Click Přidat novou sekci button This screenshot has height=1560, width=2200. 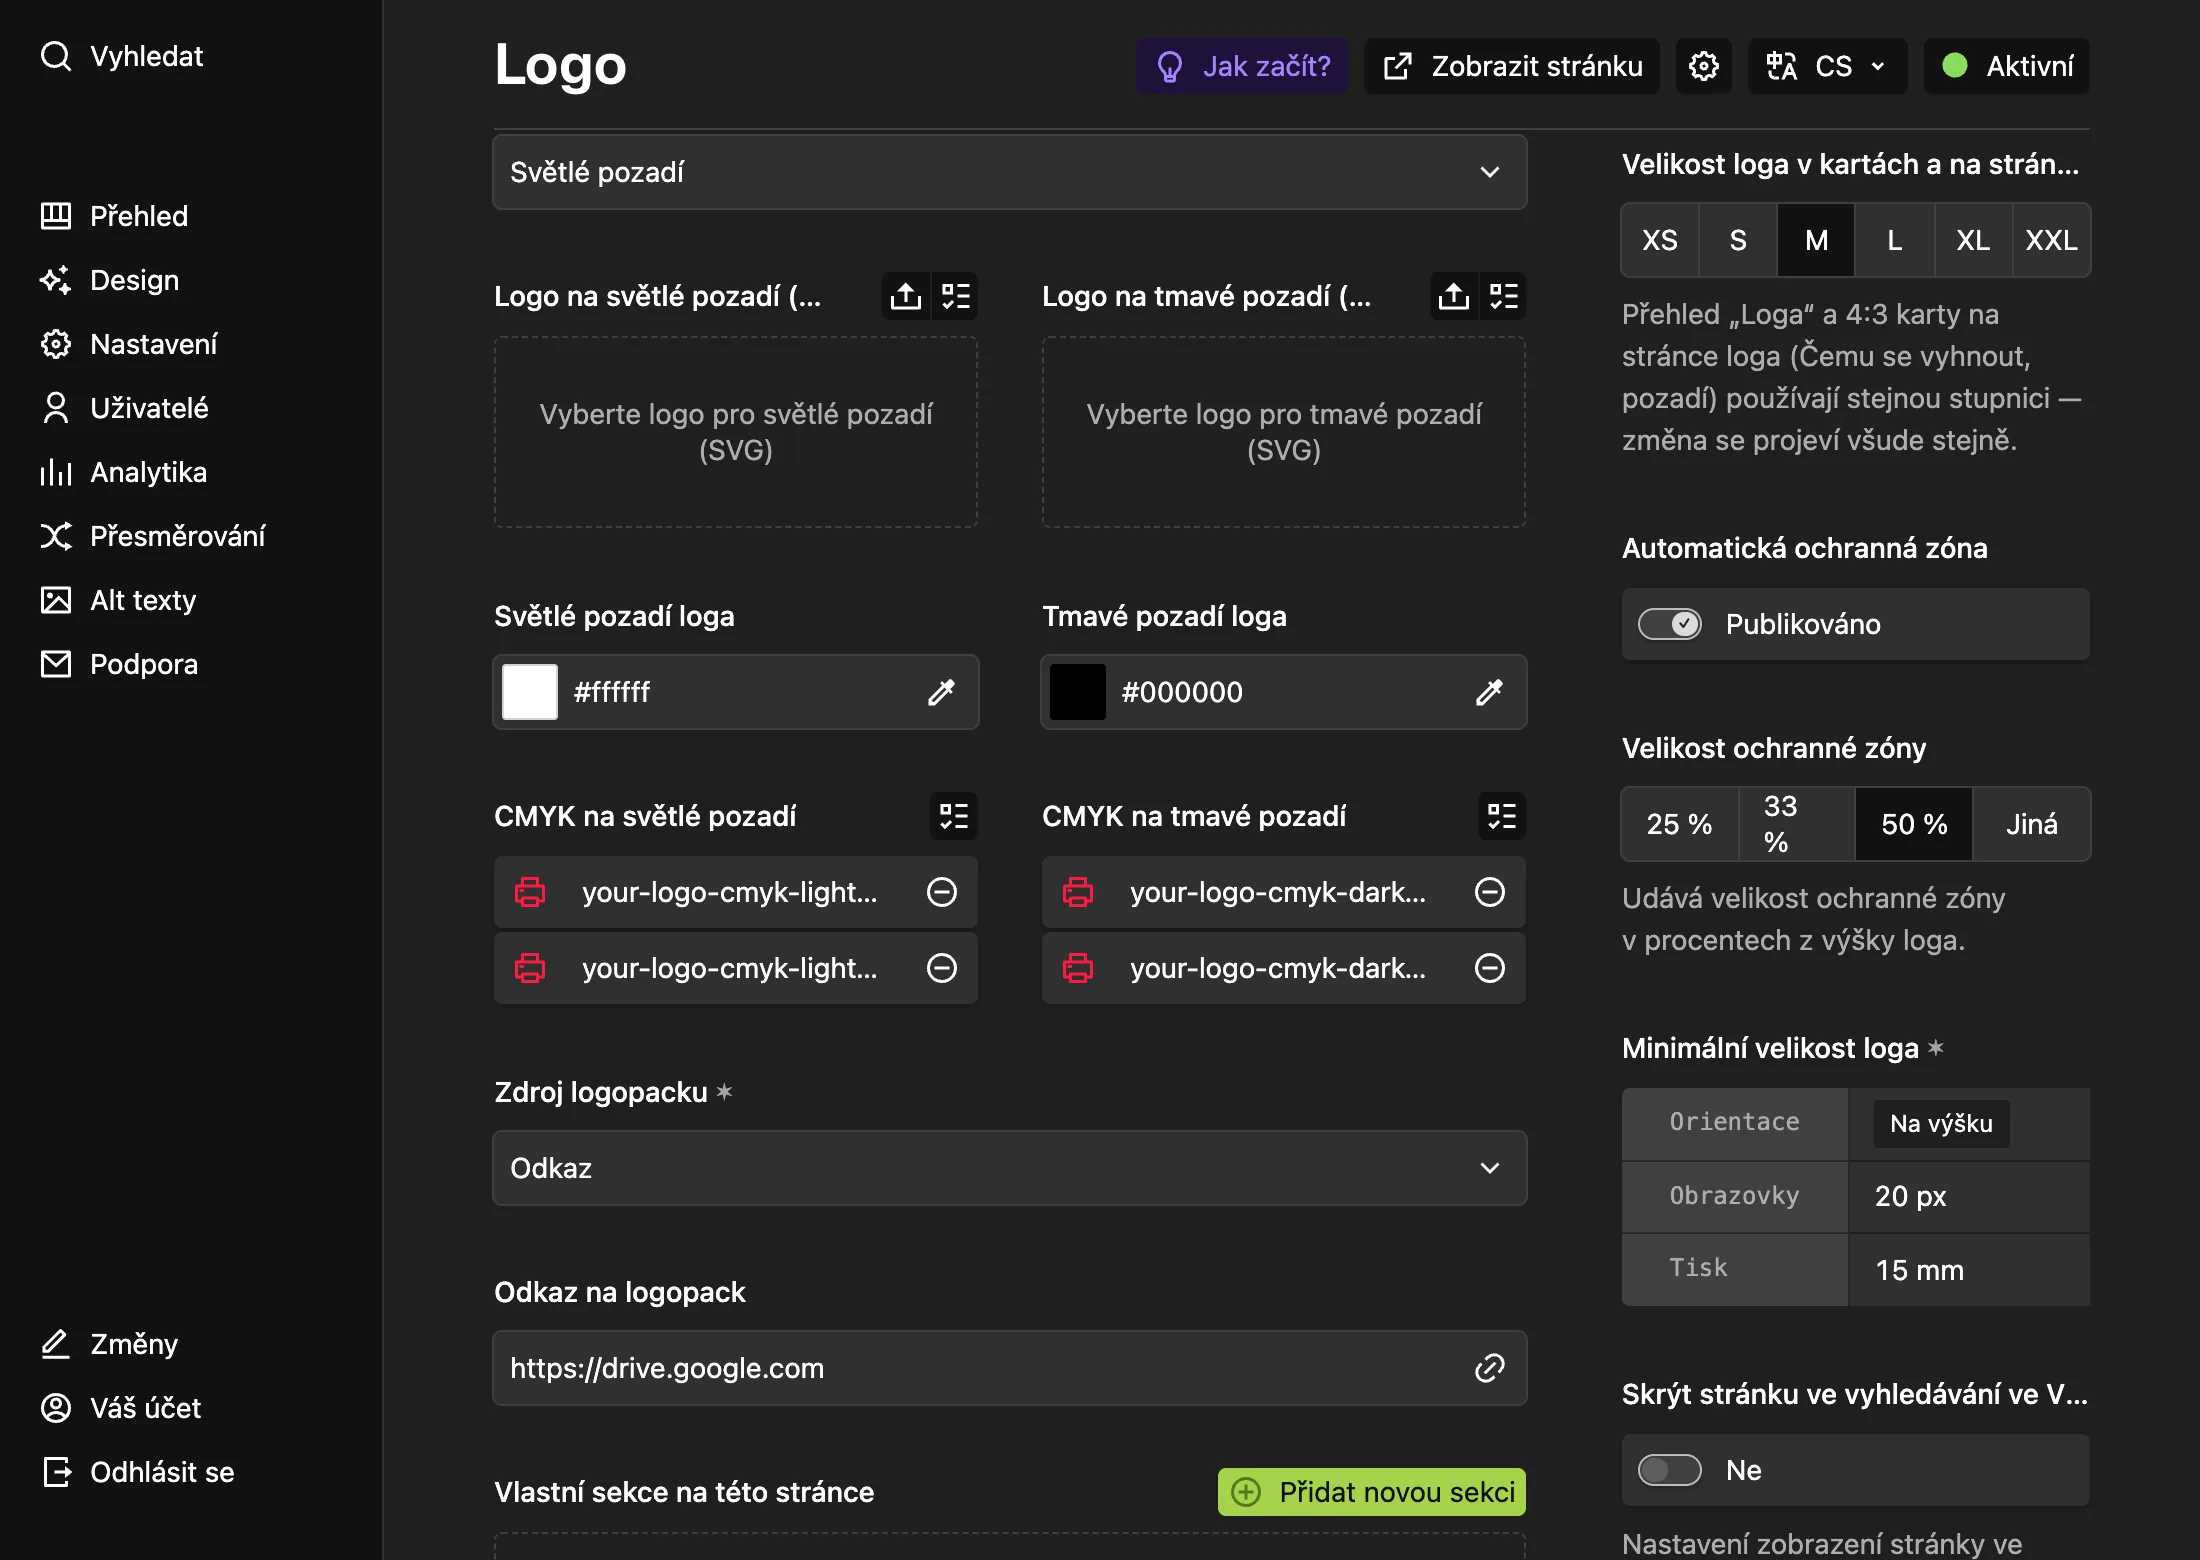(x=1371, y=1492)
